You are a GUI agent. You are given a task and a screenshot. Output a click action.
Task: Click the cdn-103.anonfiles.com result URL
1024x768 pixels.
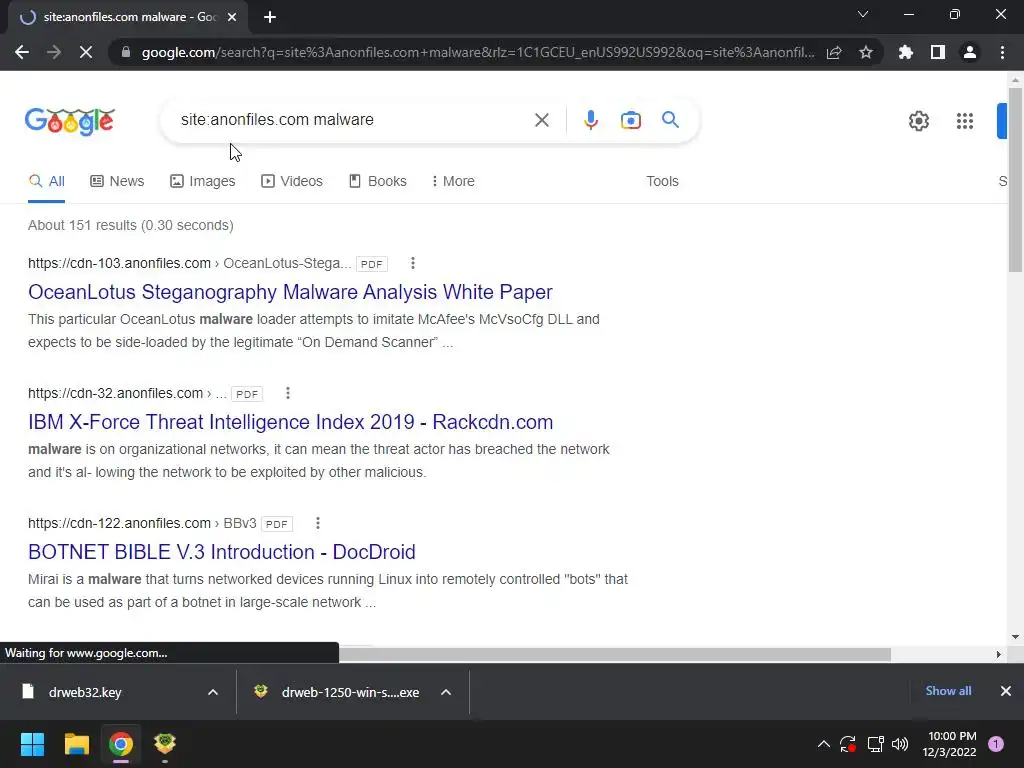[x=119, y=263]
